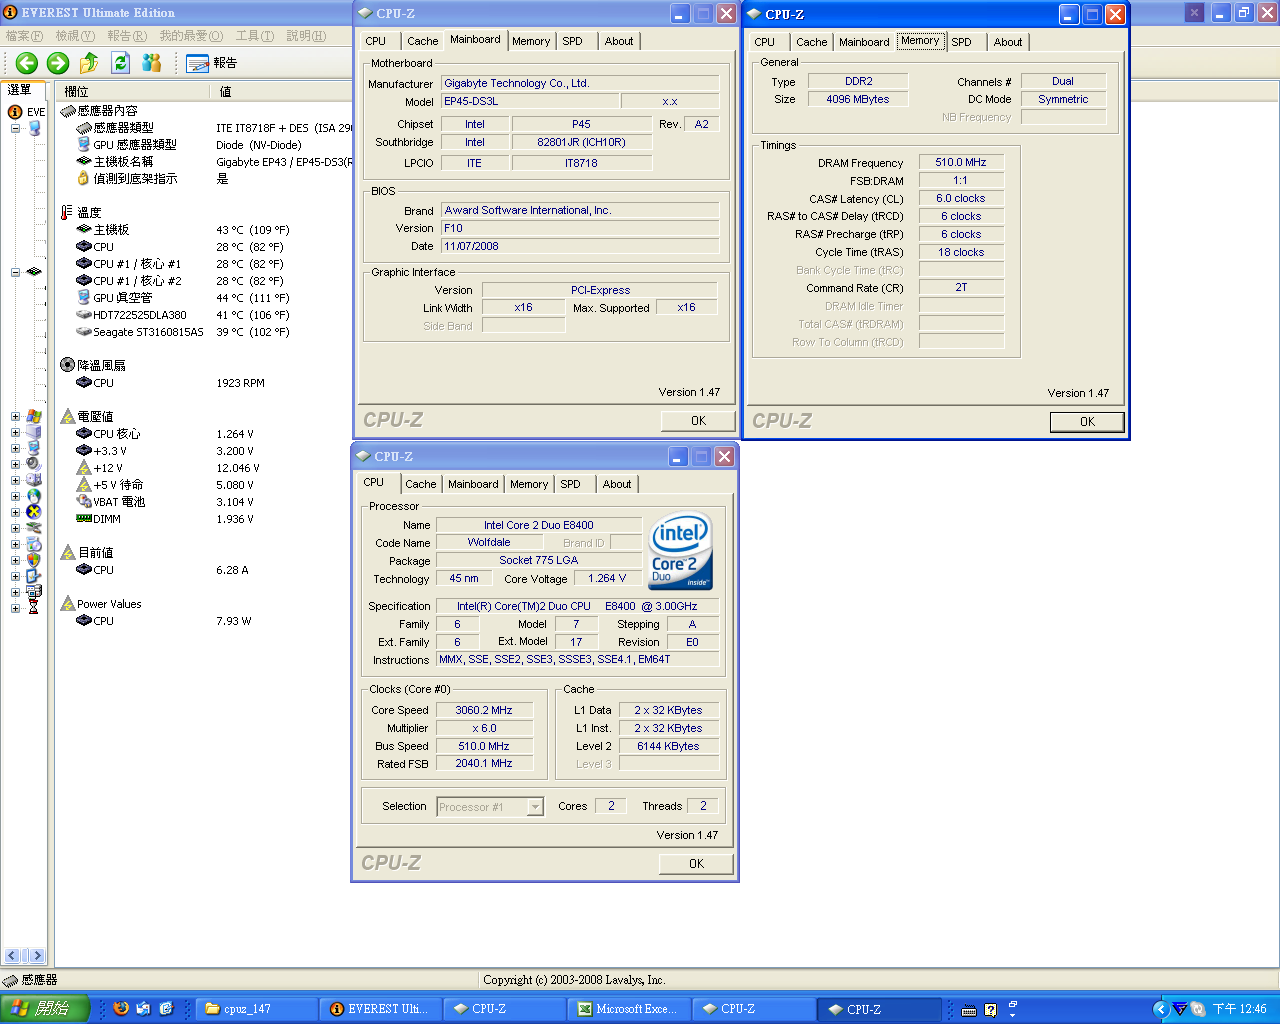1280x1024 pixels.
Task: Click OK in the Mainboard CPU-Z window
Action: pos(698,421)
